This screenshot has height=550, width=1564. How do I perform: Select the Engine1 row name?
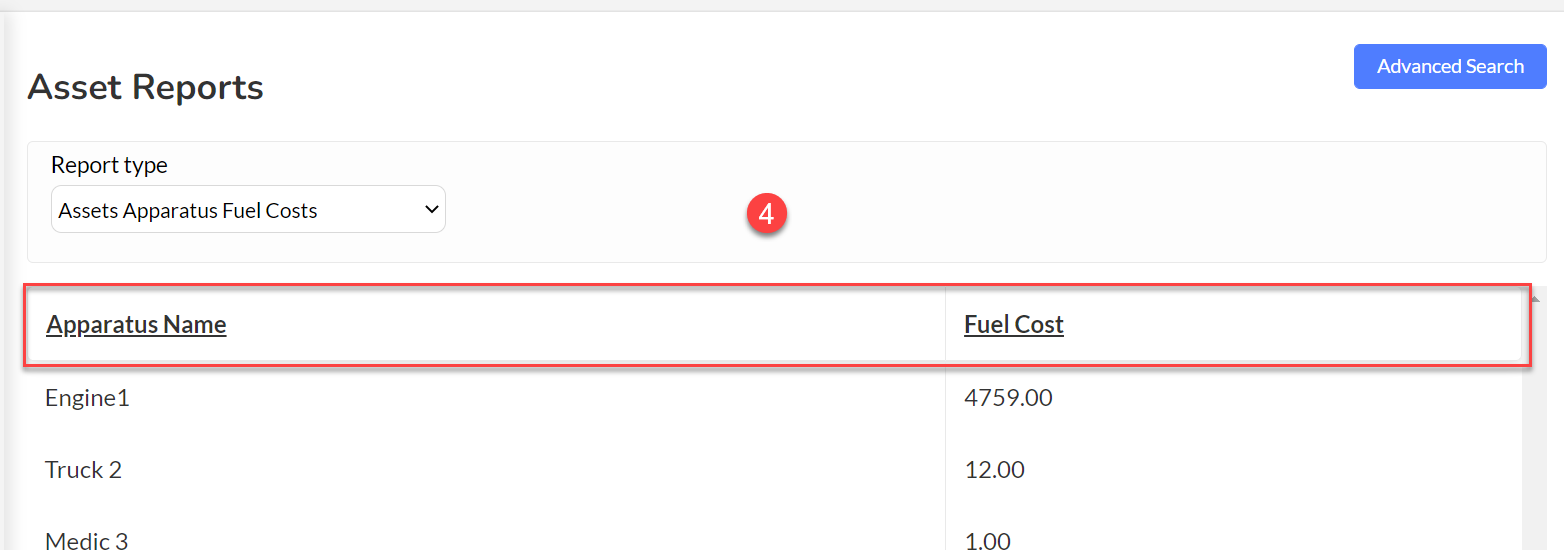coord(88,398)
